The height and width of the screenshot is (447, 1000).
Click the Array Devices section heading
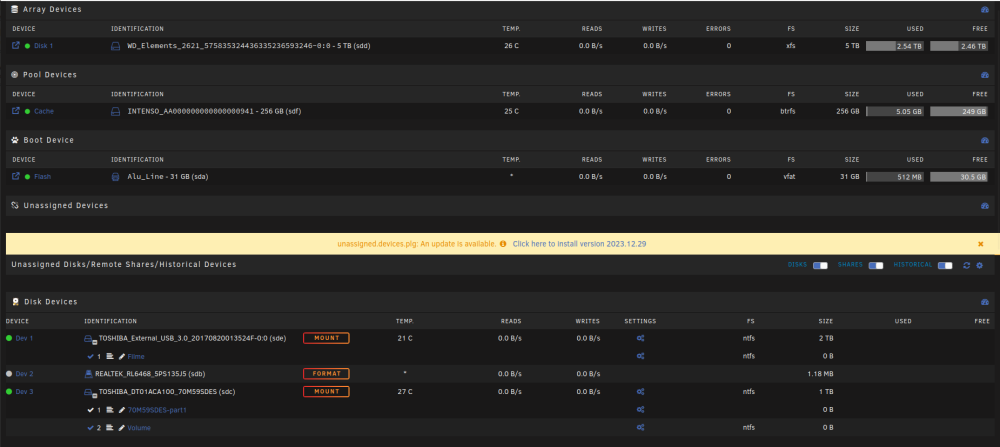pyautogui.click(x=52, y=10)
